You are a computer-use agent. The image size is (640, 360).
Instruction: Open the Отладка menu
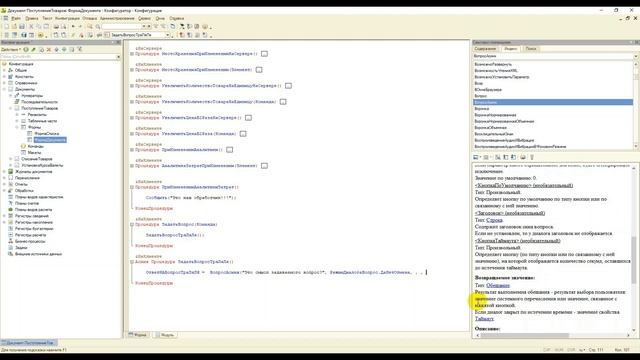click(90, 18)
